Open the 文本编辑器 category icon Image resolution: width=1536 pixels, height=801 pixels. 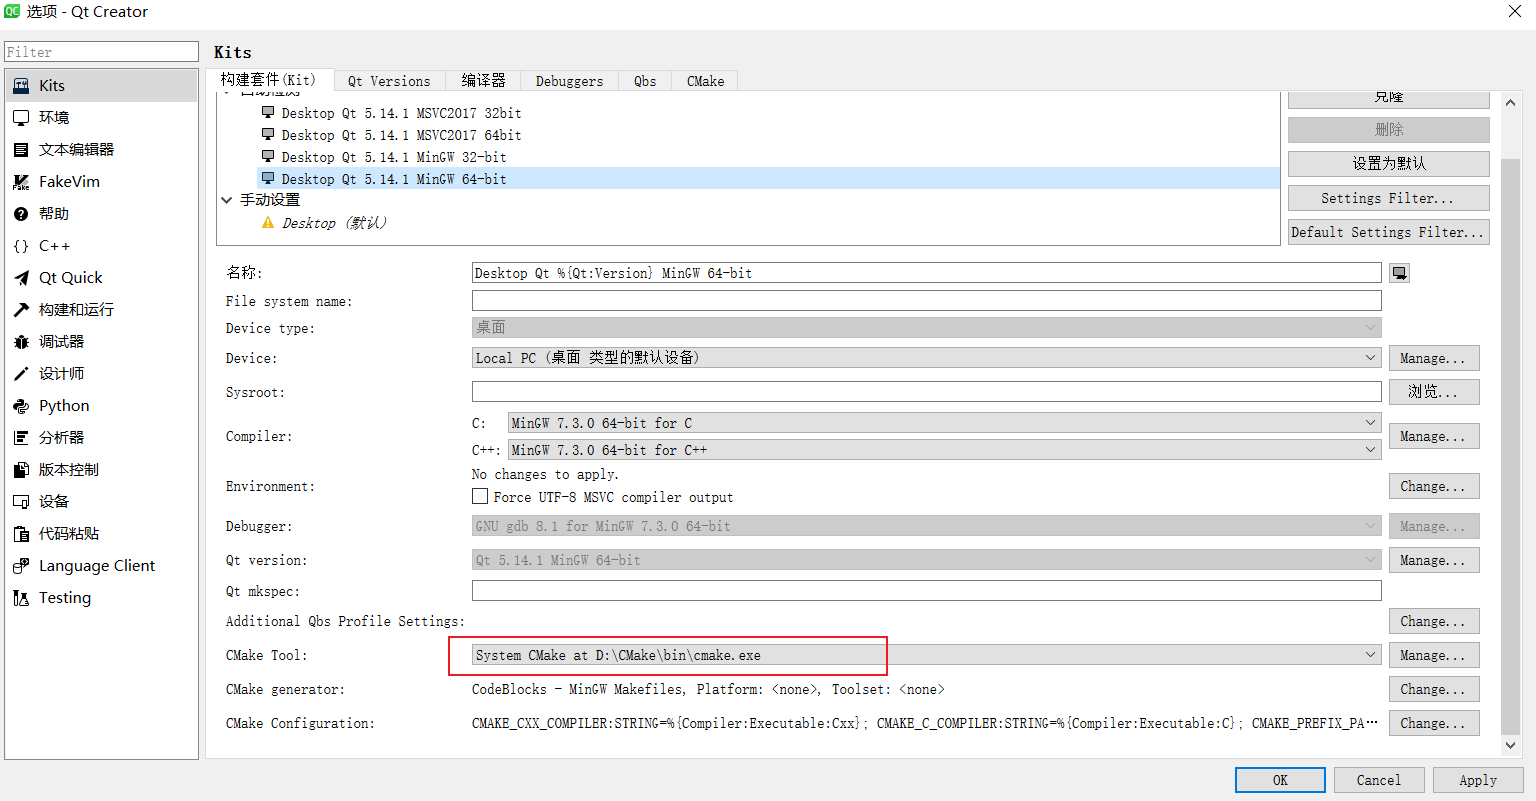tap(21, 150)
